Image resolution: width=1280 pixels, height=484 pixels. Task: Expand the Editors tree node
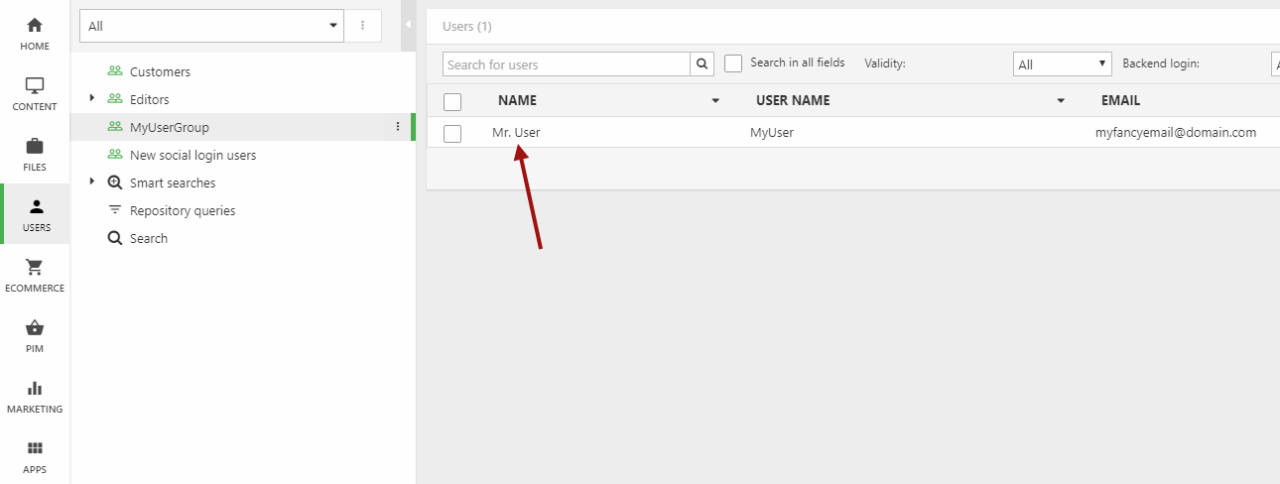92,98
